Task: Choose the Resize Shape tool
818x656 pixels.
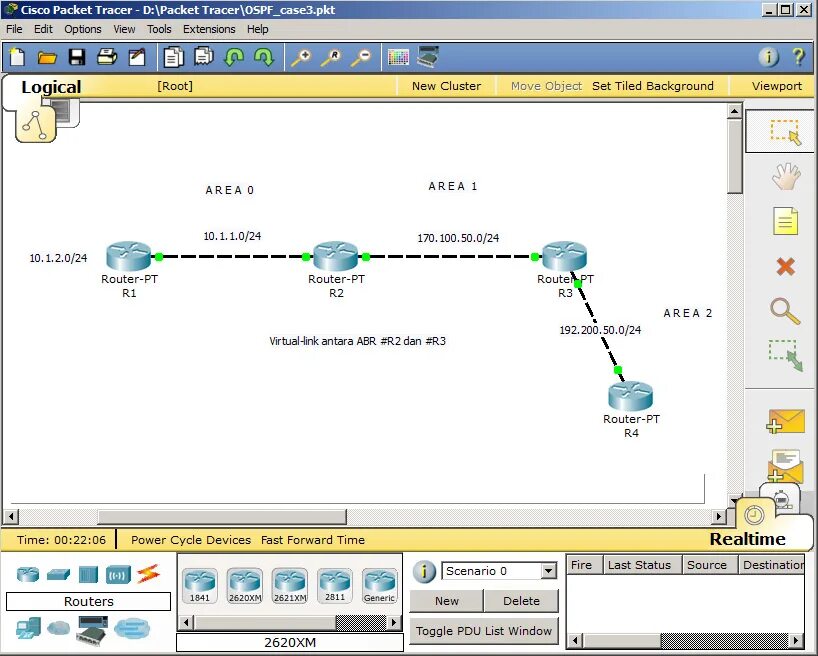Action: 785,355
